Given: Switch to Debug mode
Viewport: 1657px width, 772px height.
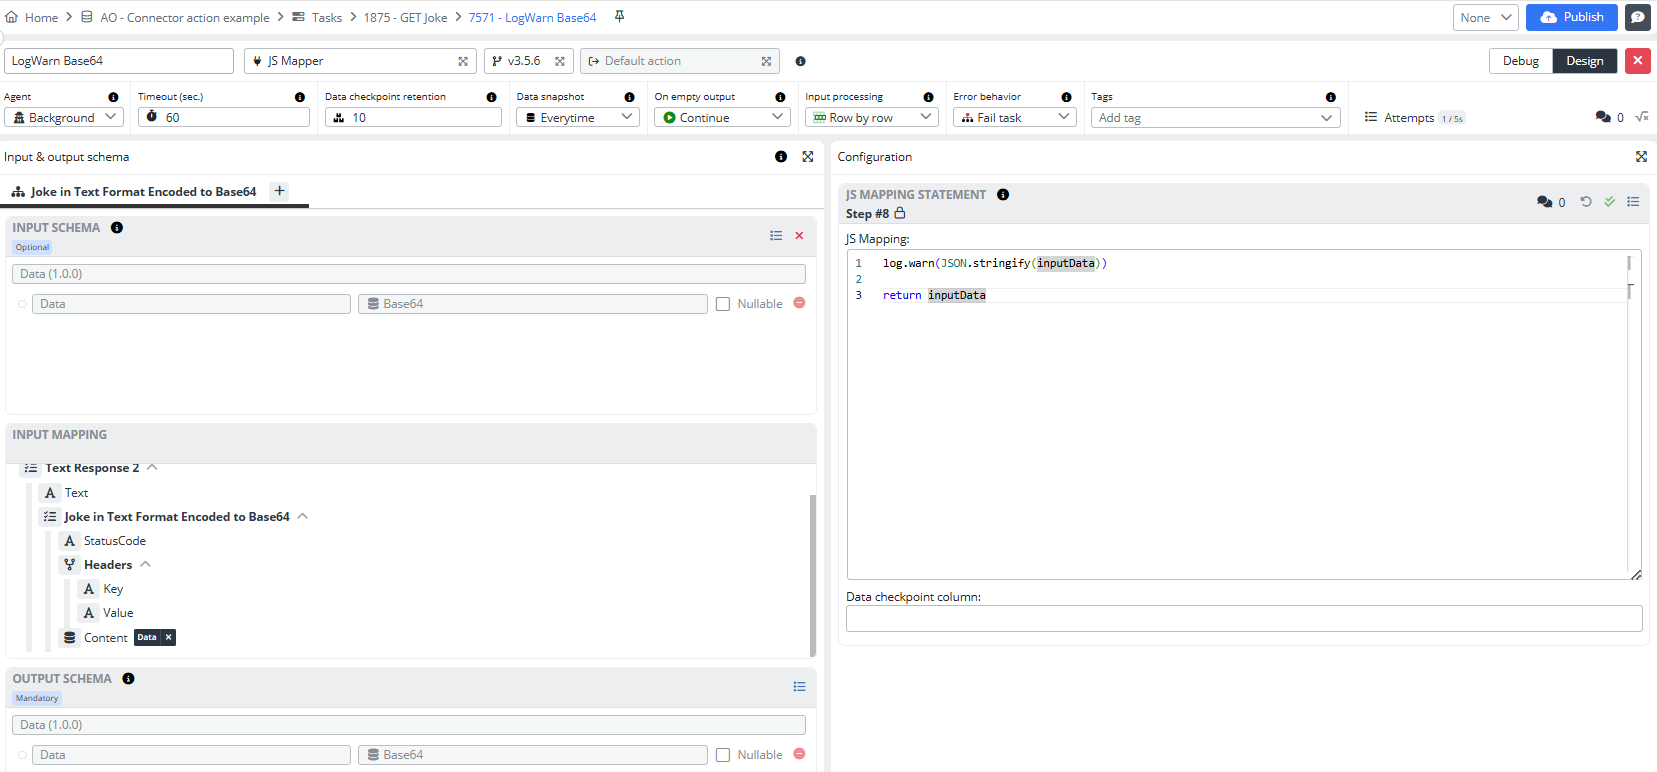Looking at the screenshot, I should point(1520,61).
